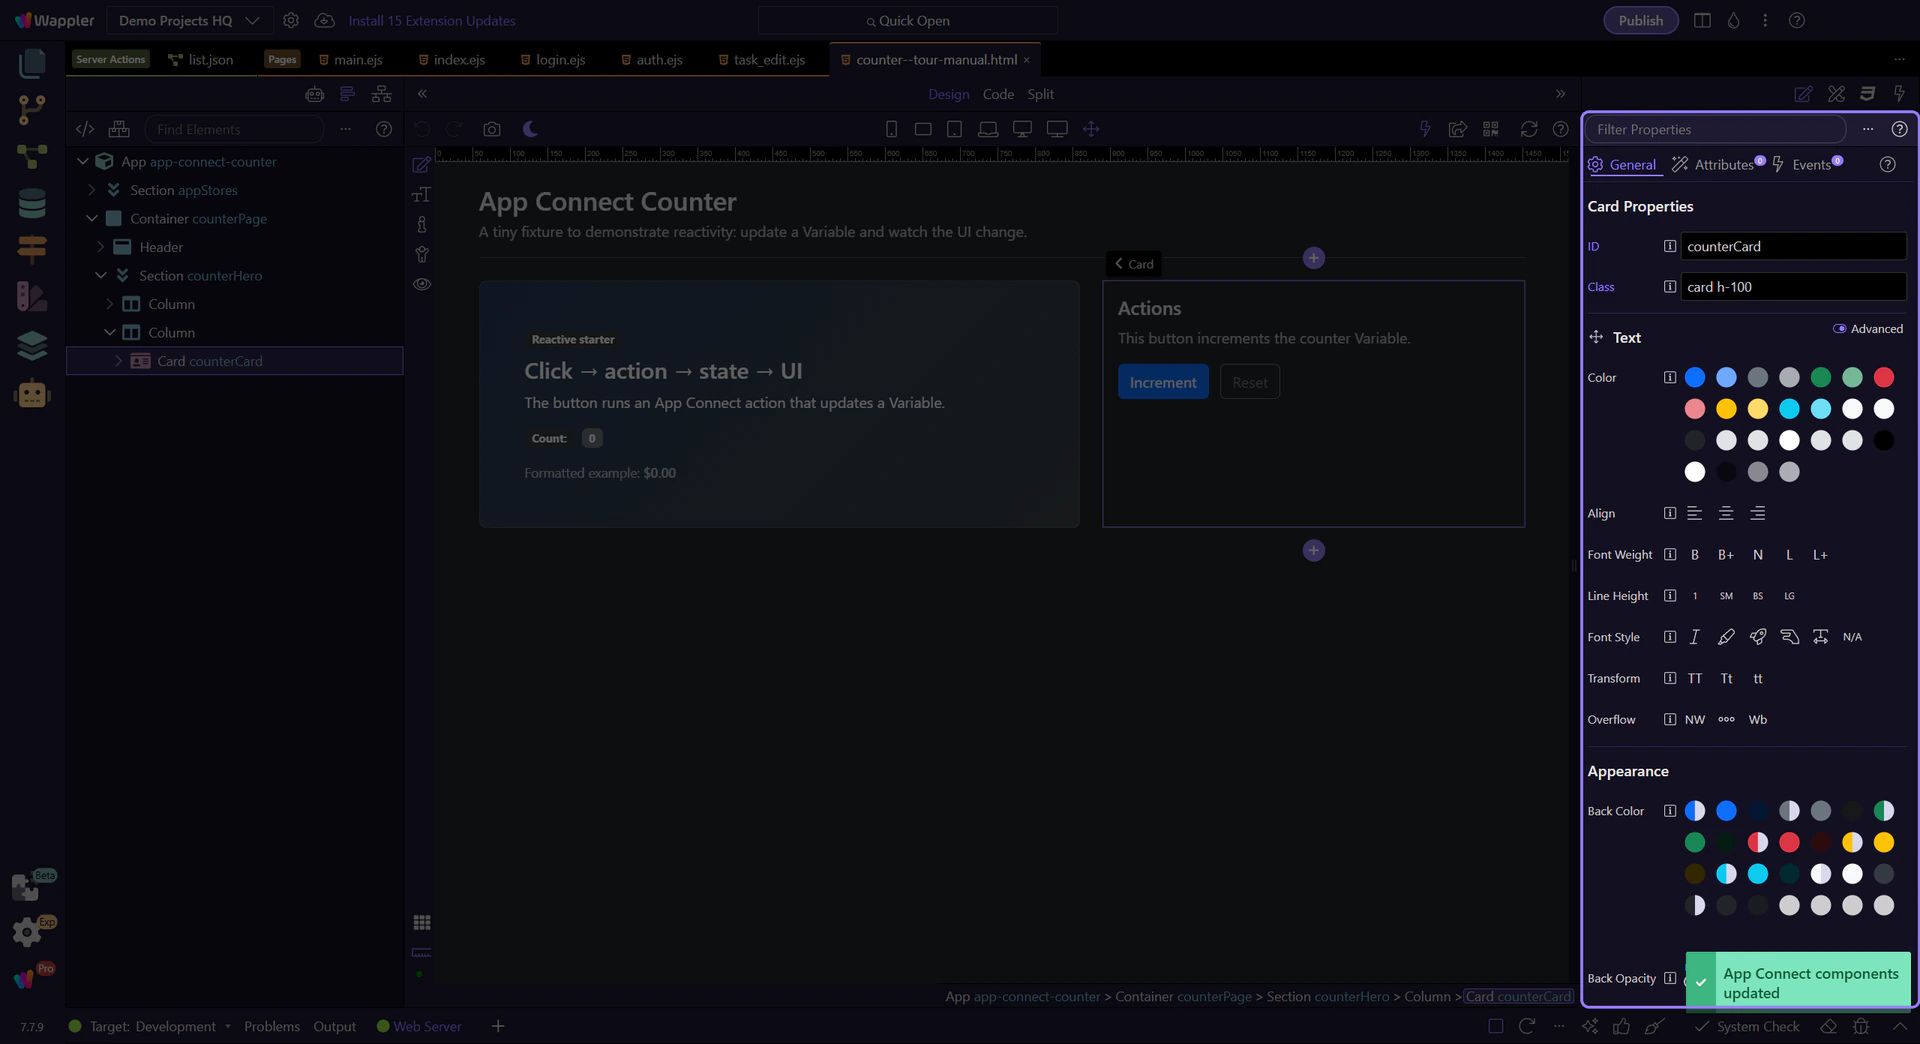Toggle the Advanced text switch
This screenshot has height=1044, width=1920.
tap(1839, 329)
